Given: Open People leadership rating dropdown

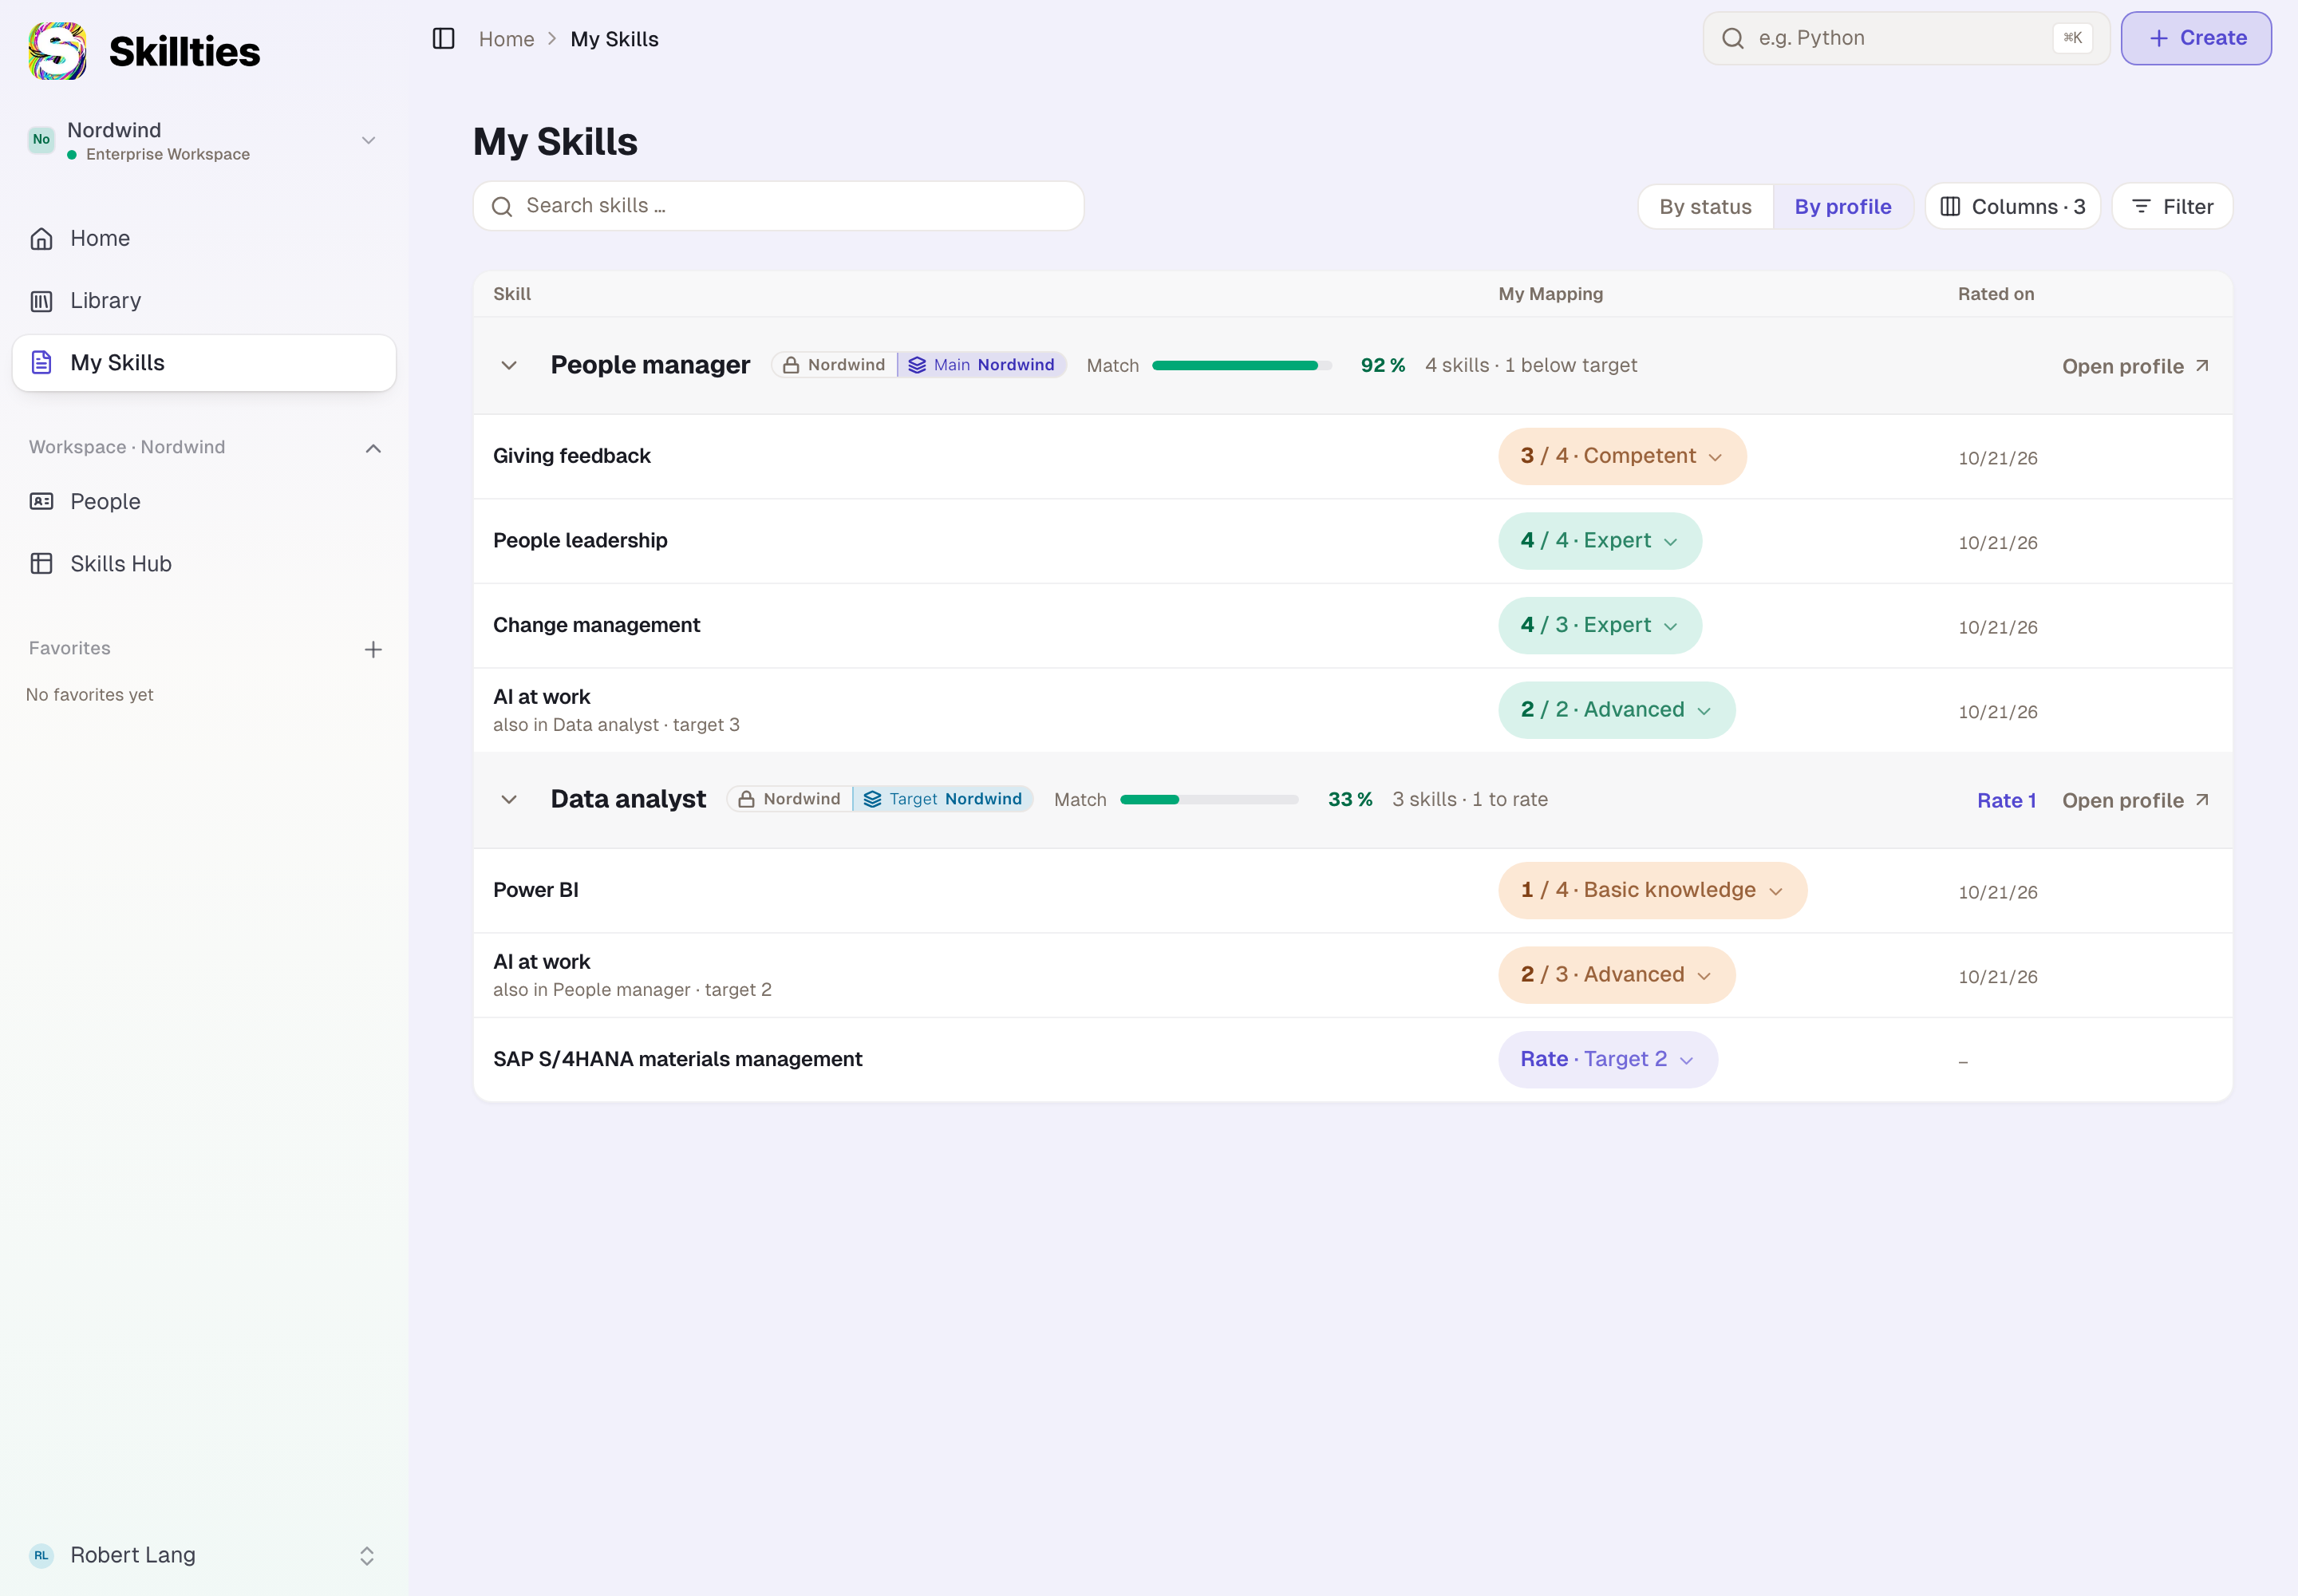Looking at the screenshot, I should (1600, 541).
